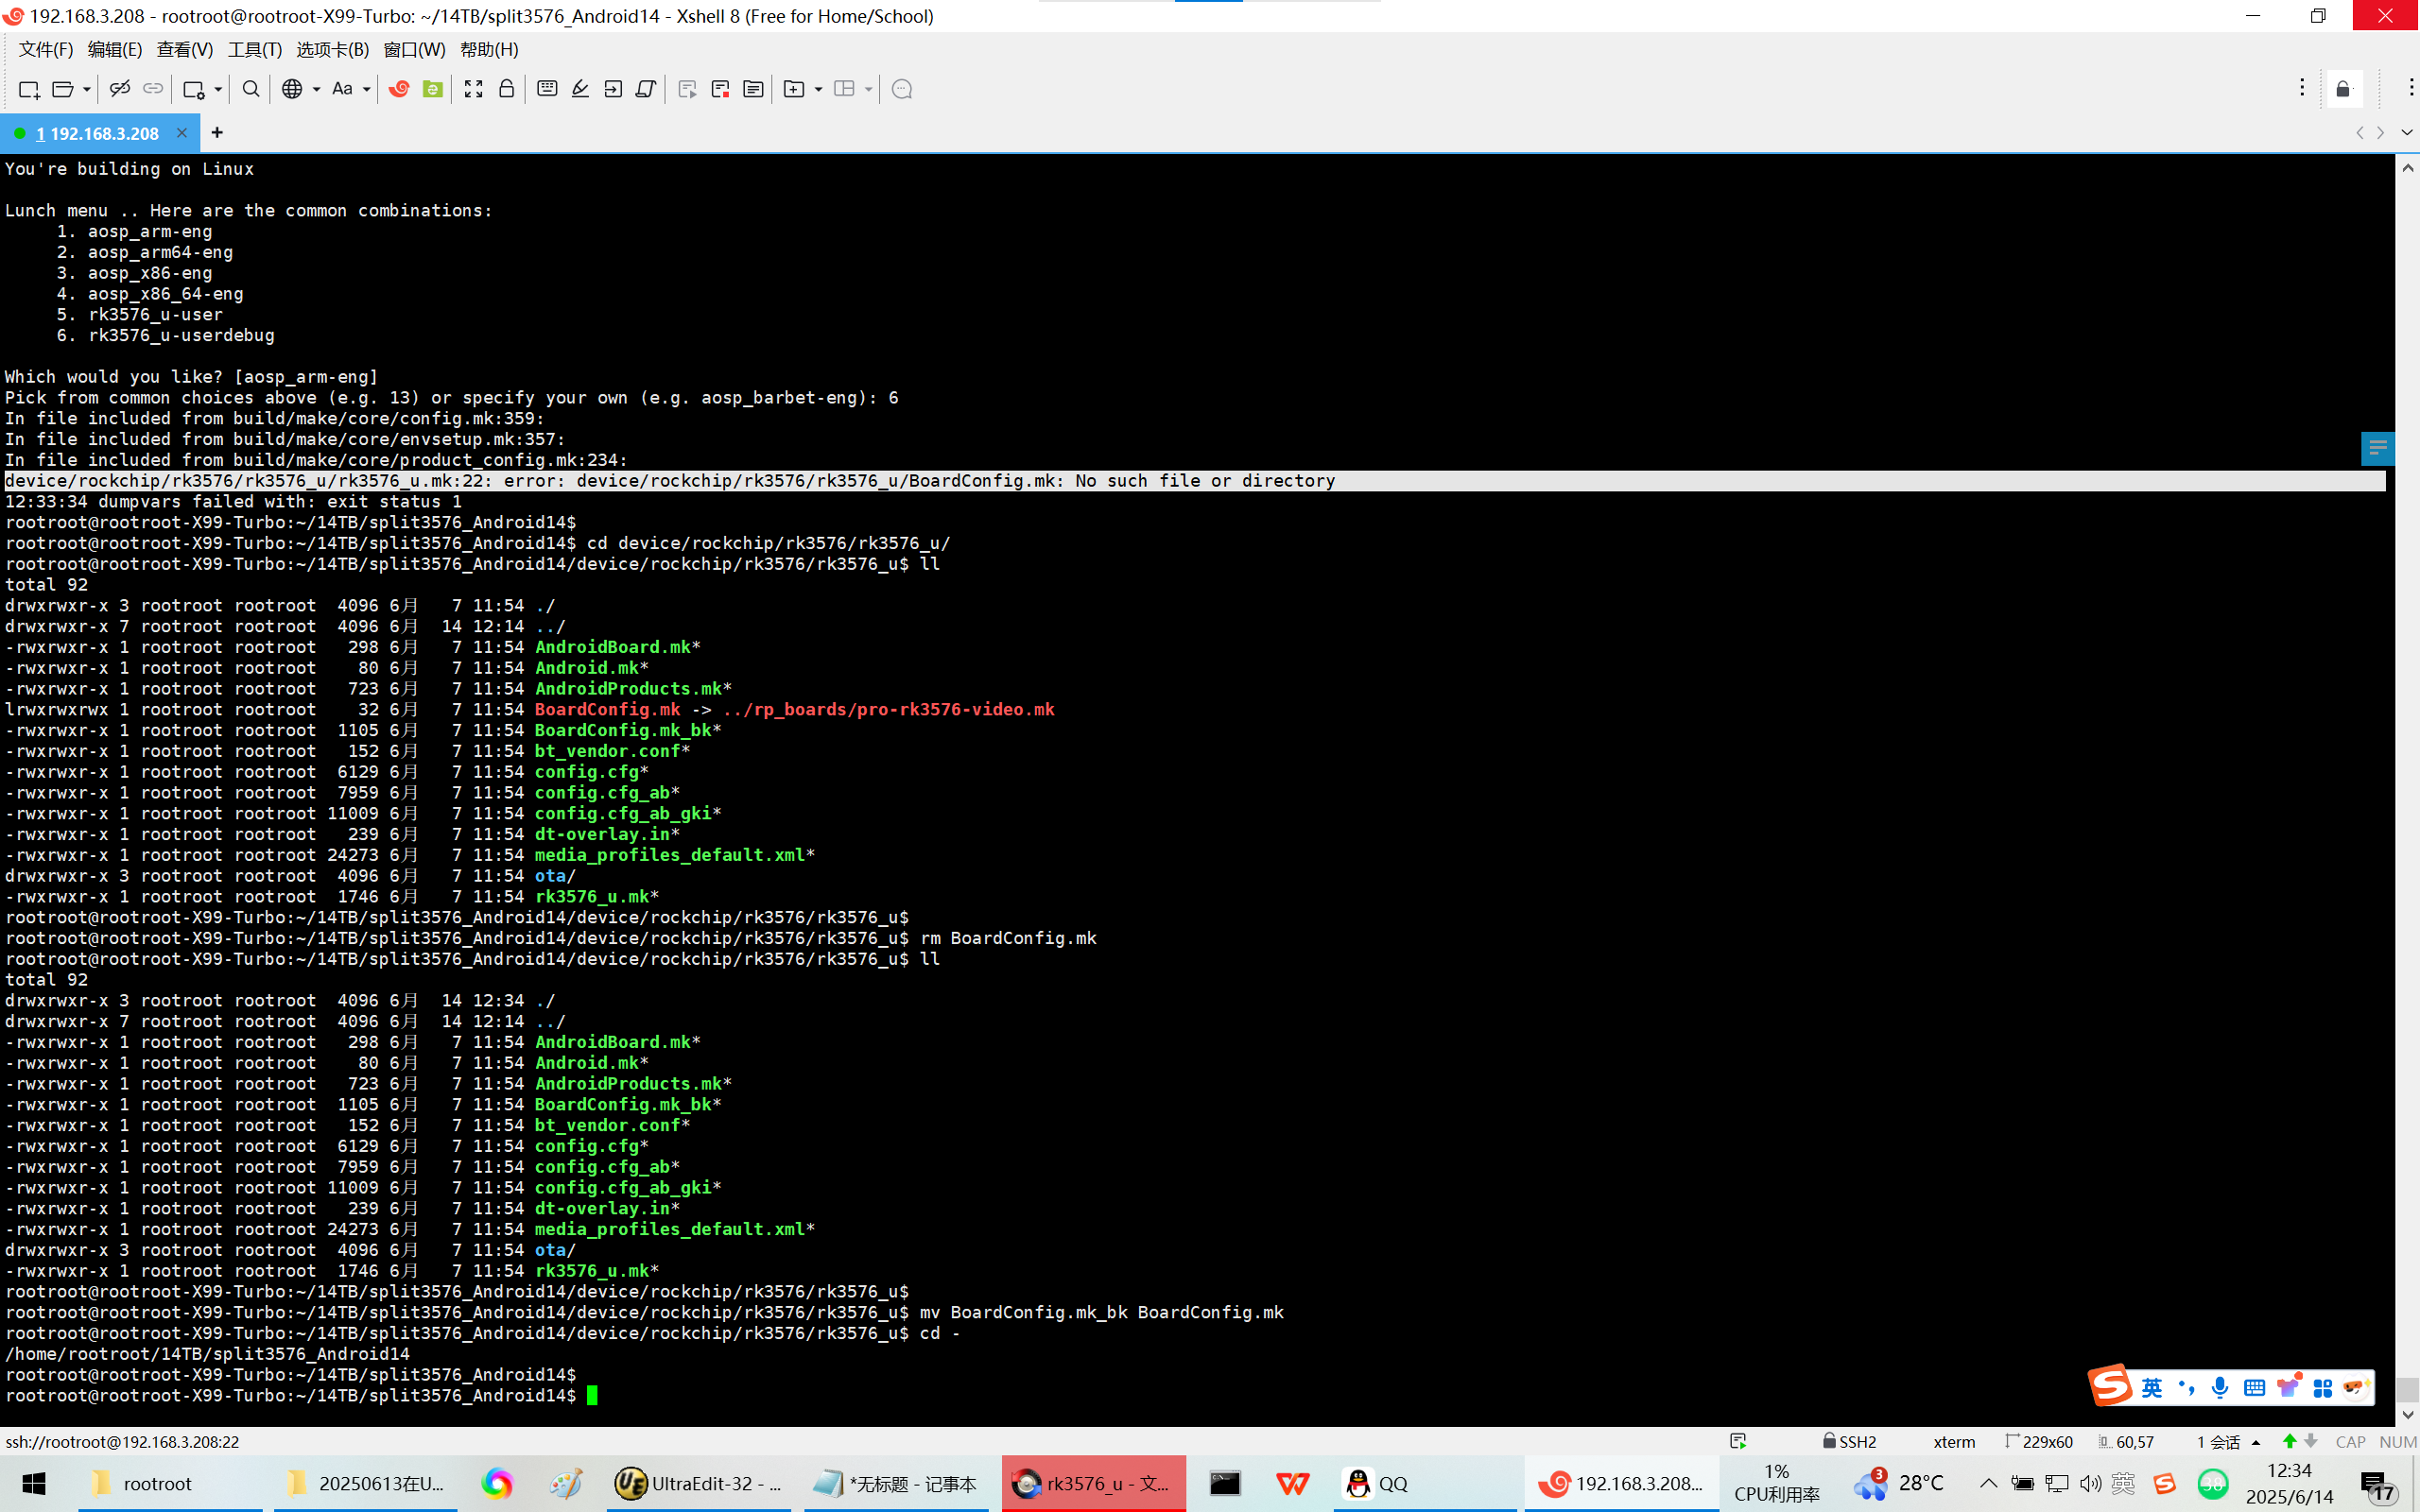
Task: Click the Xftp green folder icon
Action: 433,89
